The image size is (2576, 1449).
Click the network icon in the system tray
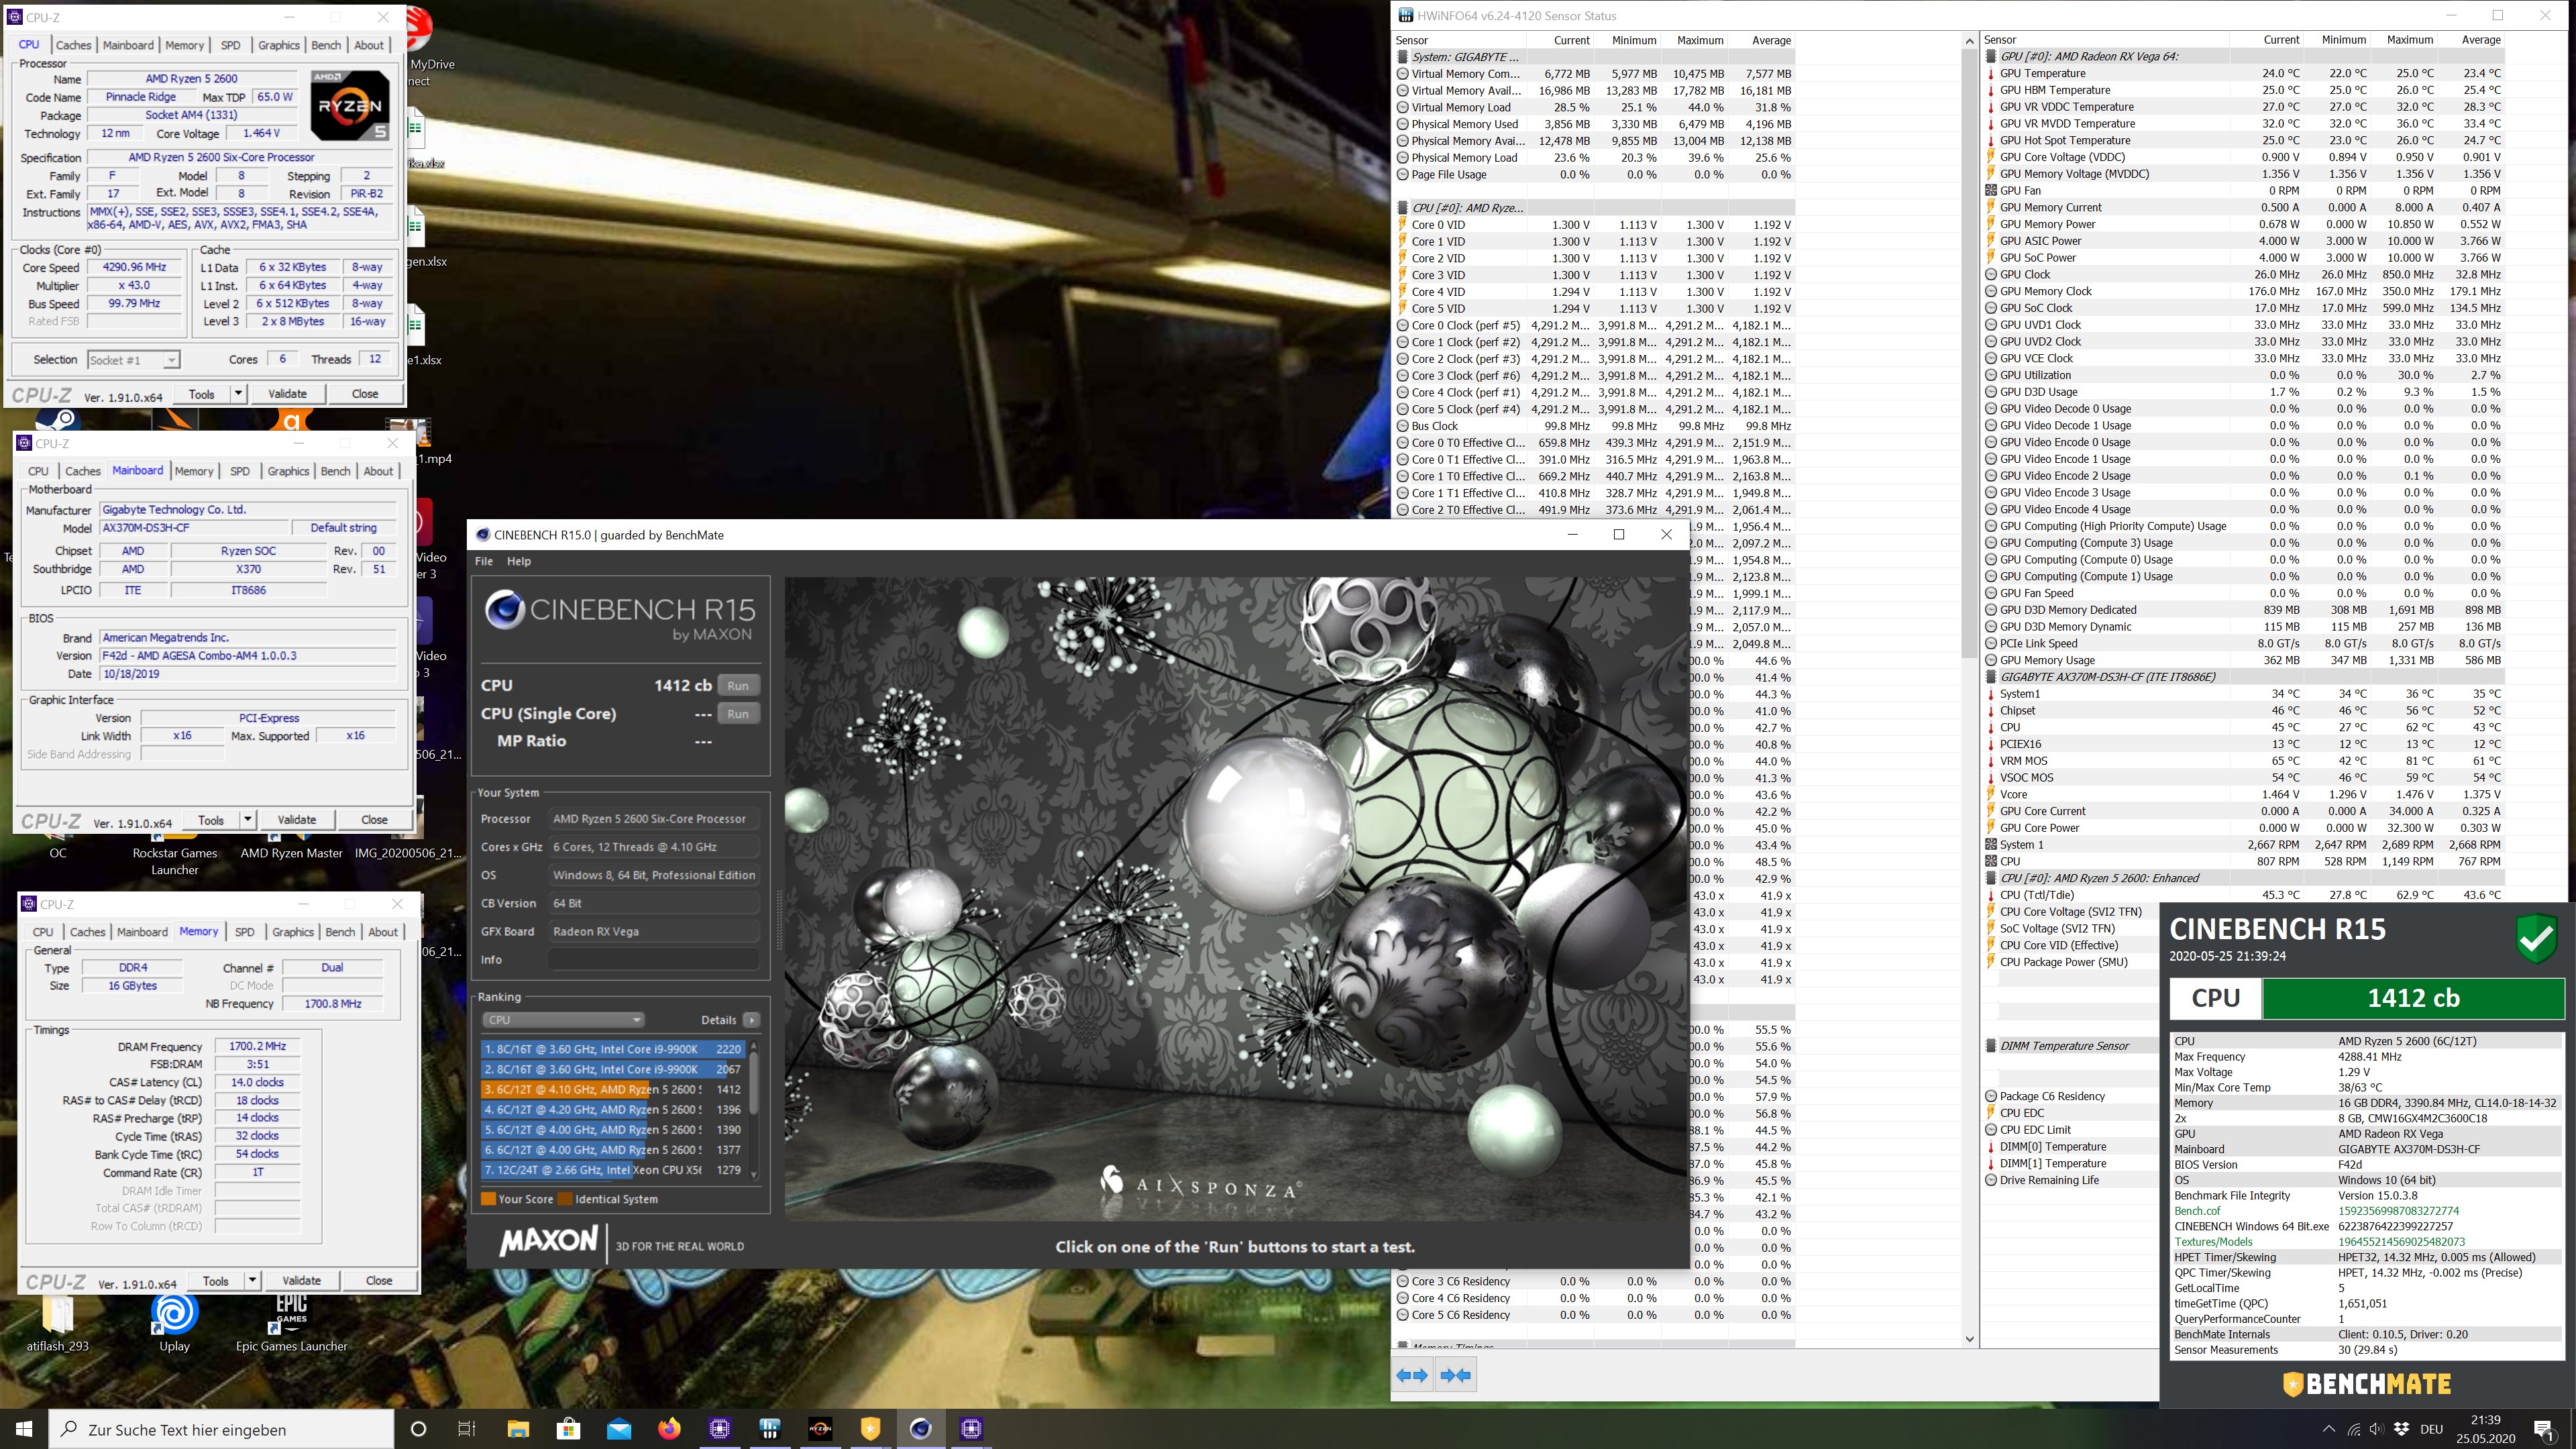(x=2353, y=1429)
